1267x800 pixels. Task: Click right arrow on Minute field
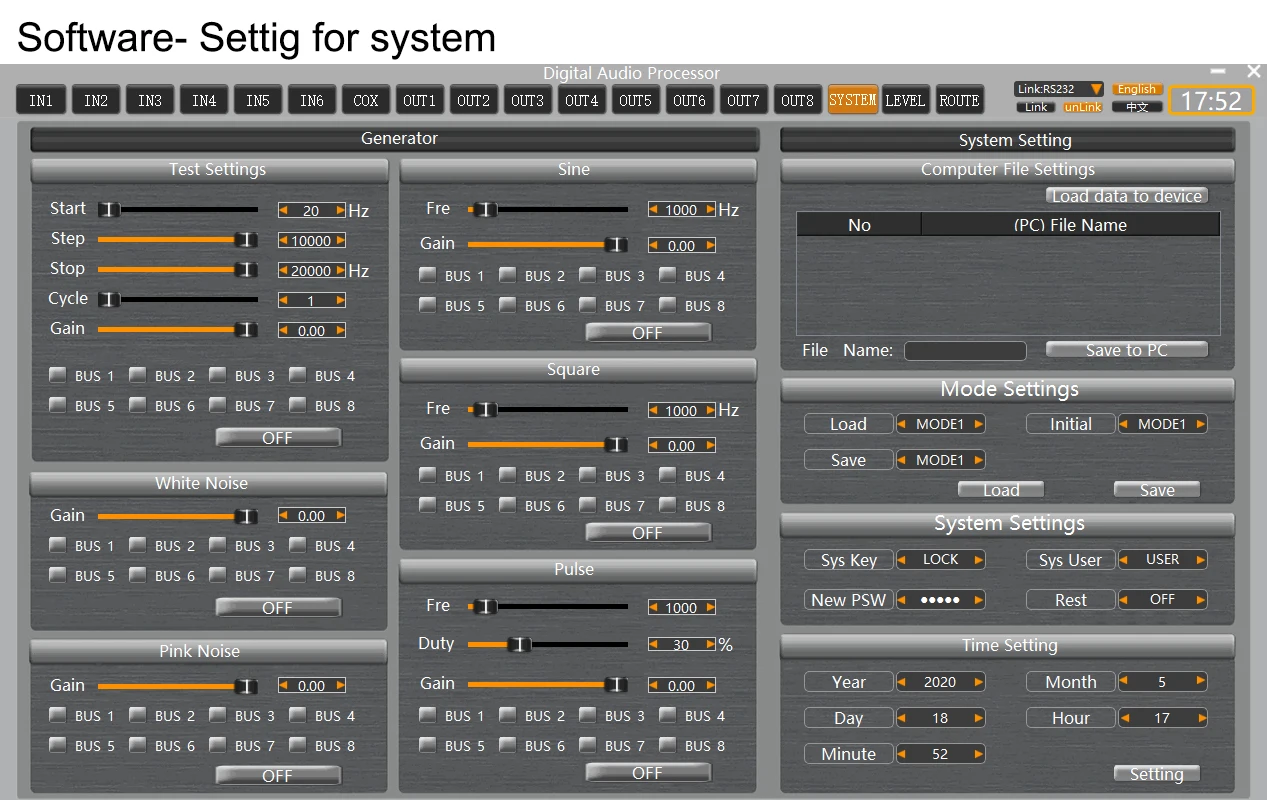(x=978, y=754)
